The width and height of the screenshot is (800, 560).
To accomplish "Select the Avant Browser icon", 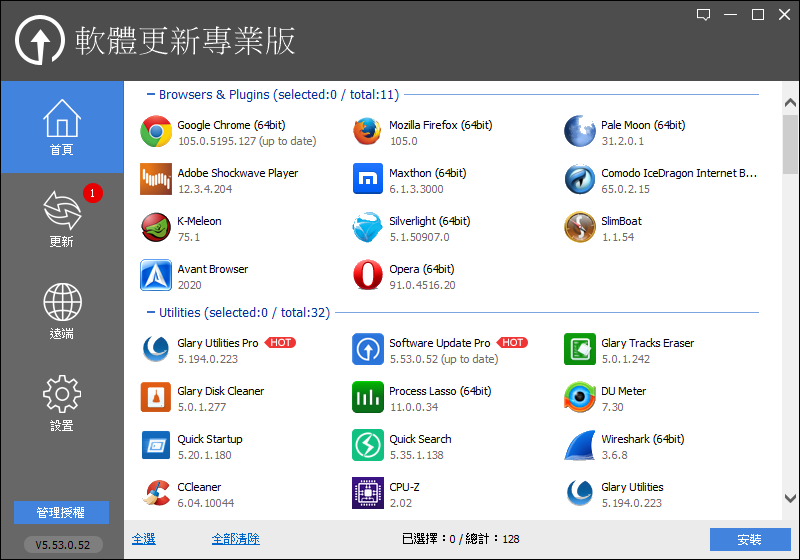I will (156, 275).
